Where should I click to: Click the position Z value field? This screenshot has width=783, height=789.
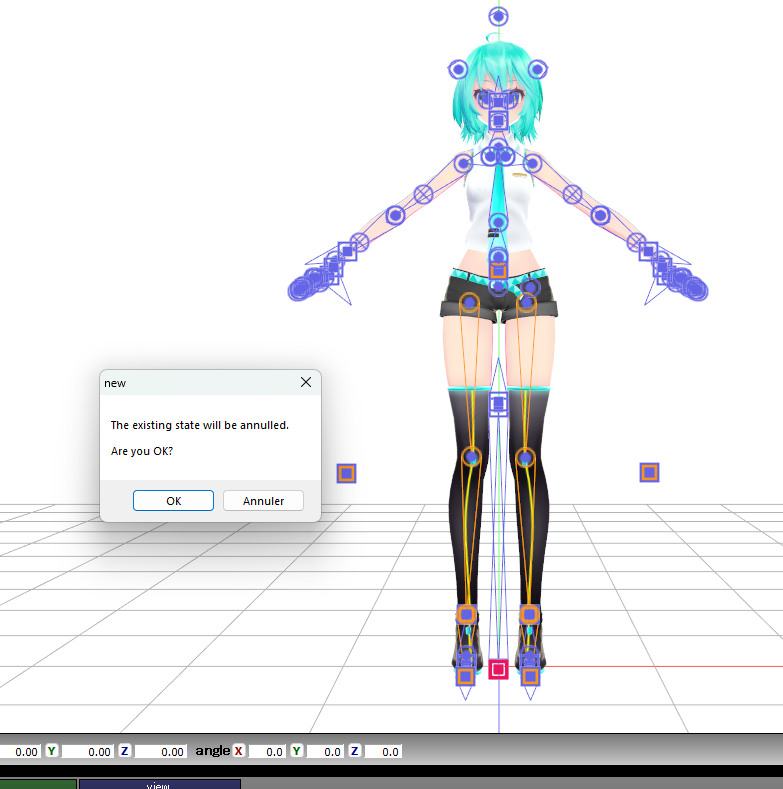point(159,751)
